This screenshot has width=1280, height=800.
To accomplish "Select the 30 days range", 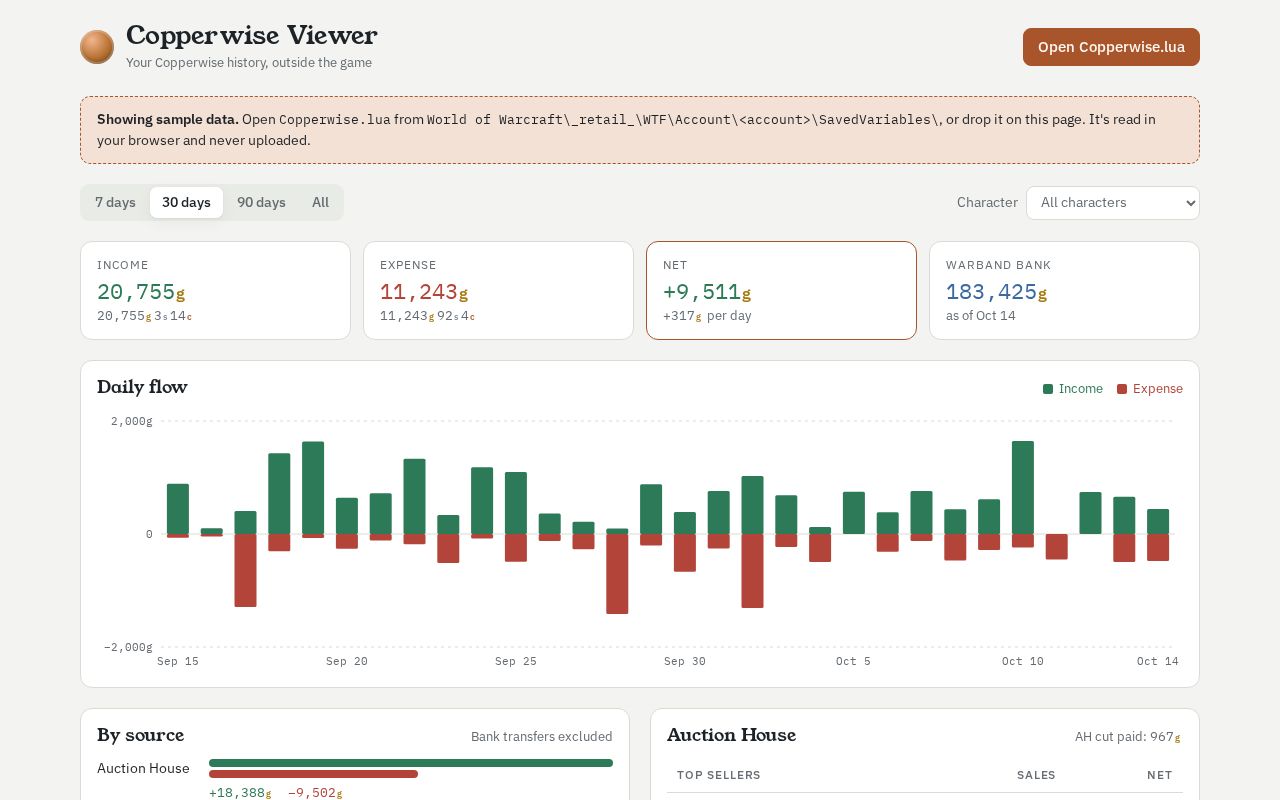I will pos(186,202).
